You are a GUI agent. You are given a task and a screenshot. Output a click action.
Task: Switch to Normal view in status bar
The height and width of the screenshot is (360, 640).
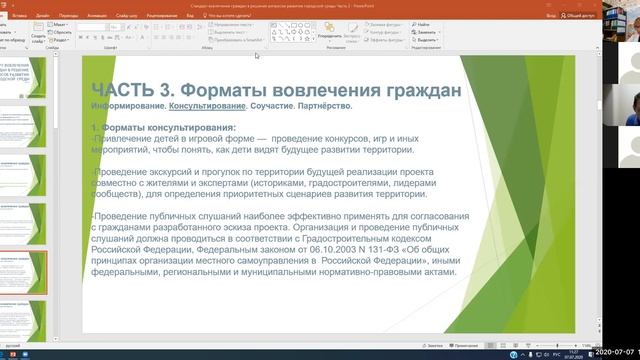[x=491, y=346]
